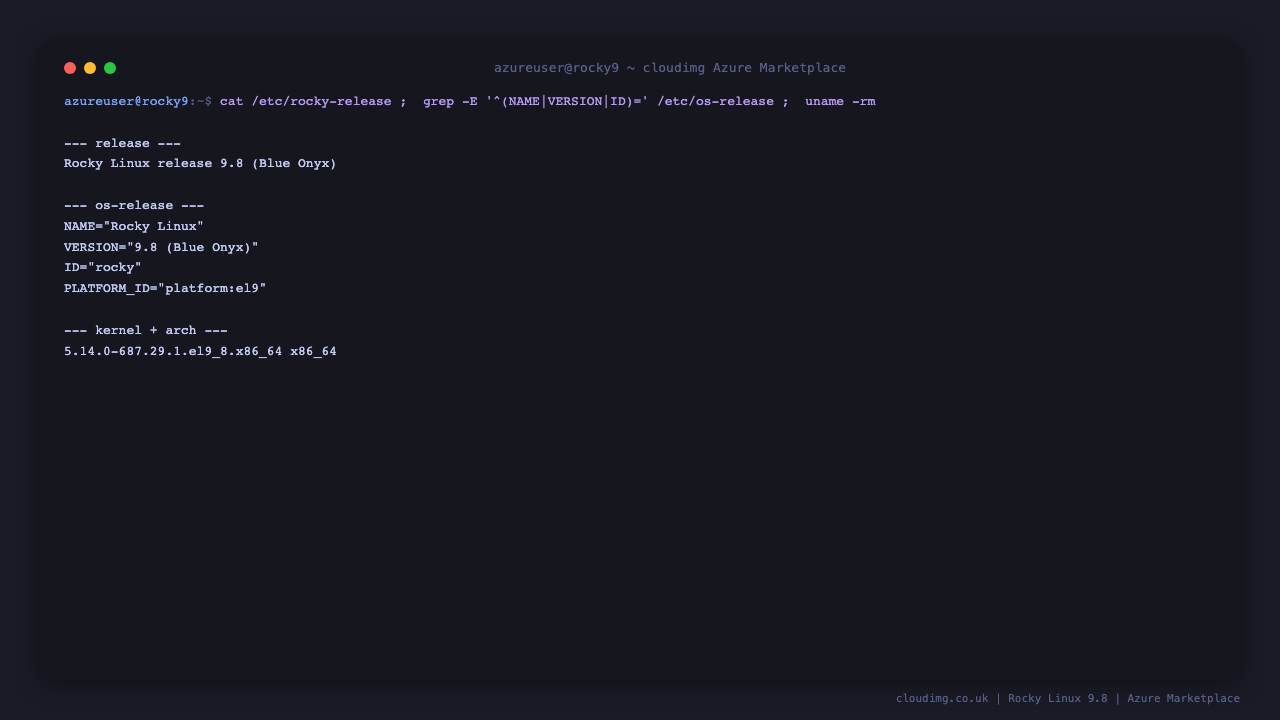This screenshot has width=1280, height=720.
Task: Click the footer text 'Rocky Linux 9.8'
Action: coord(1058,698)
